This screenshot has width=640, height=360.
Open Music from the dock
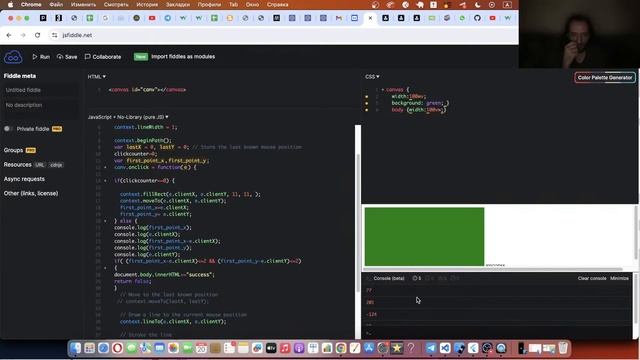(285, 348)
